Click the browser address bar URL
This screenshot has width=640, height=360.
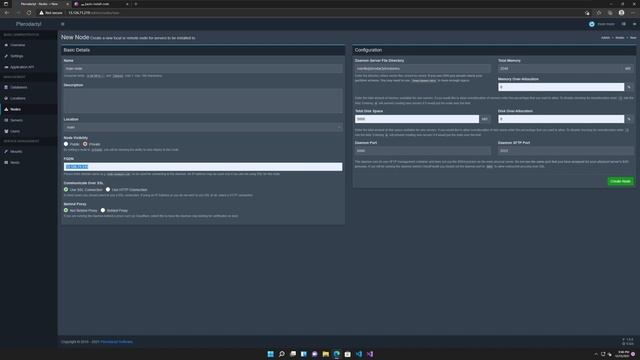point(94,13)
